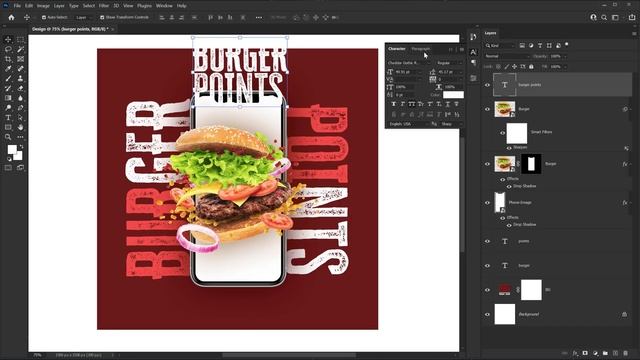The image size is (640, 360).
Task: Hide the Background layer
Action: pos(487,314)
